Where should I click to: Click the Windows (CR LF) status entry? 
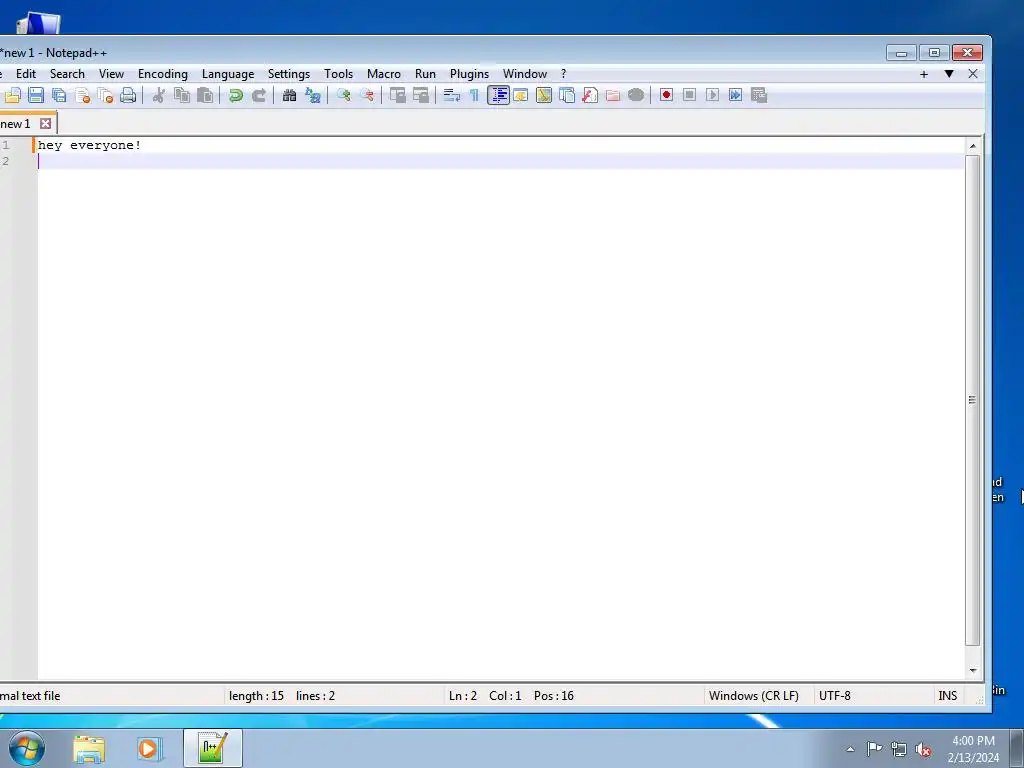click(754, 696)
